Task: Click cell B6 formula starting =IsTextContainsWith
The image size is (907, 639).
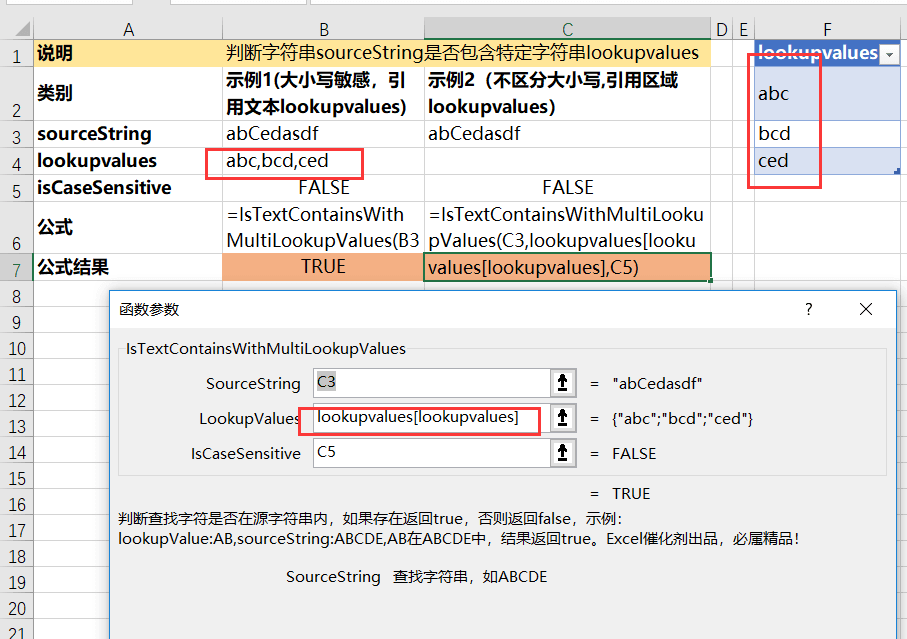Action: click(323, 227)
